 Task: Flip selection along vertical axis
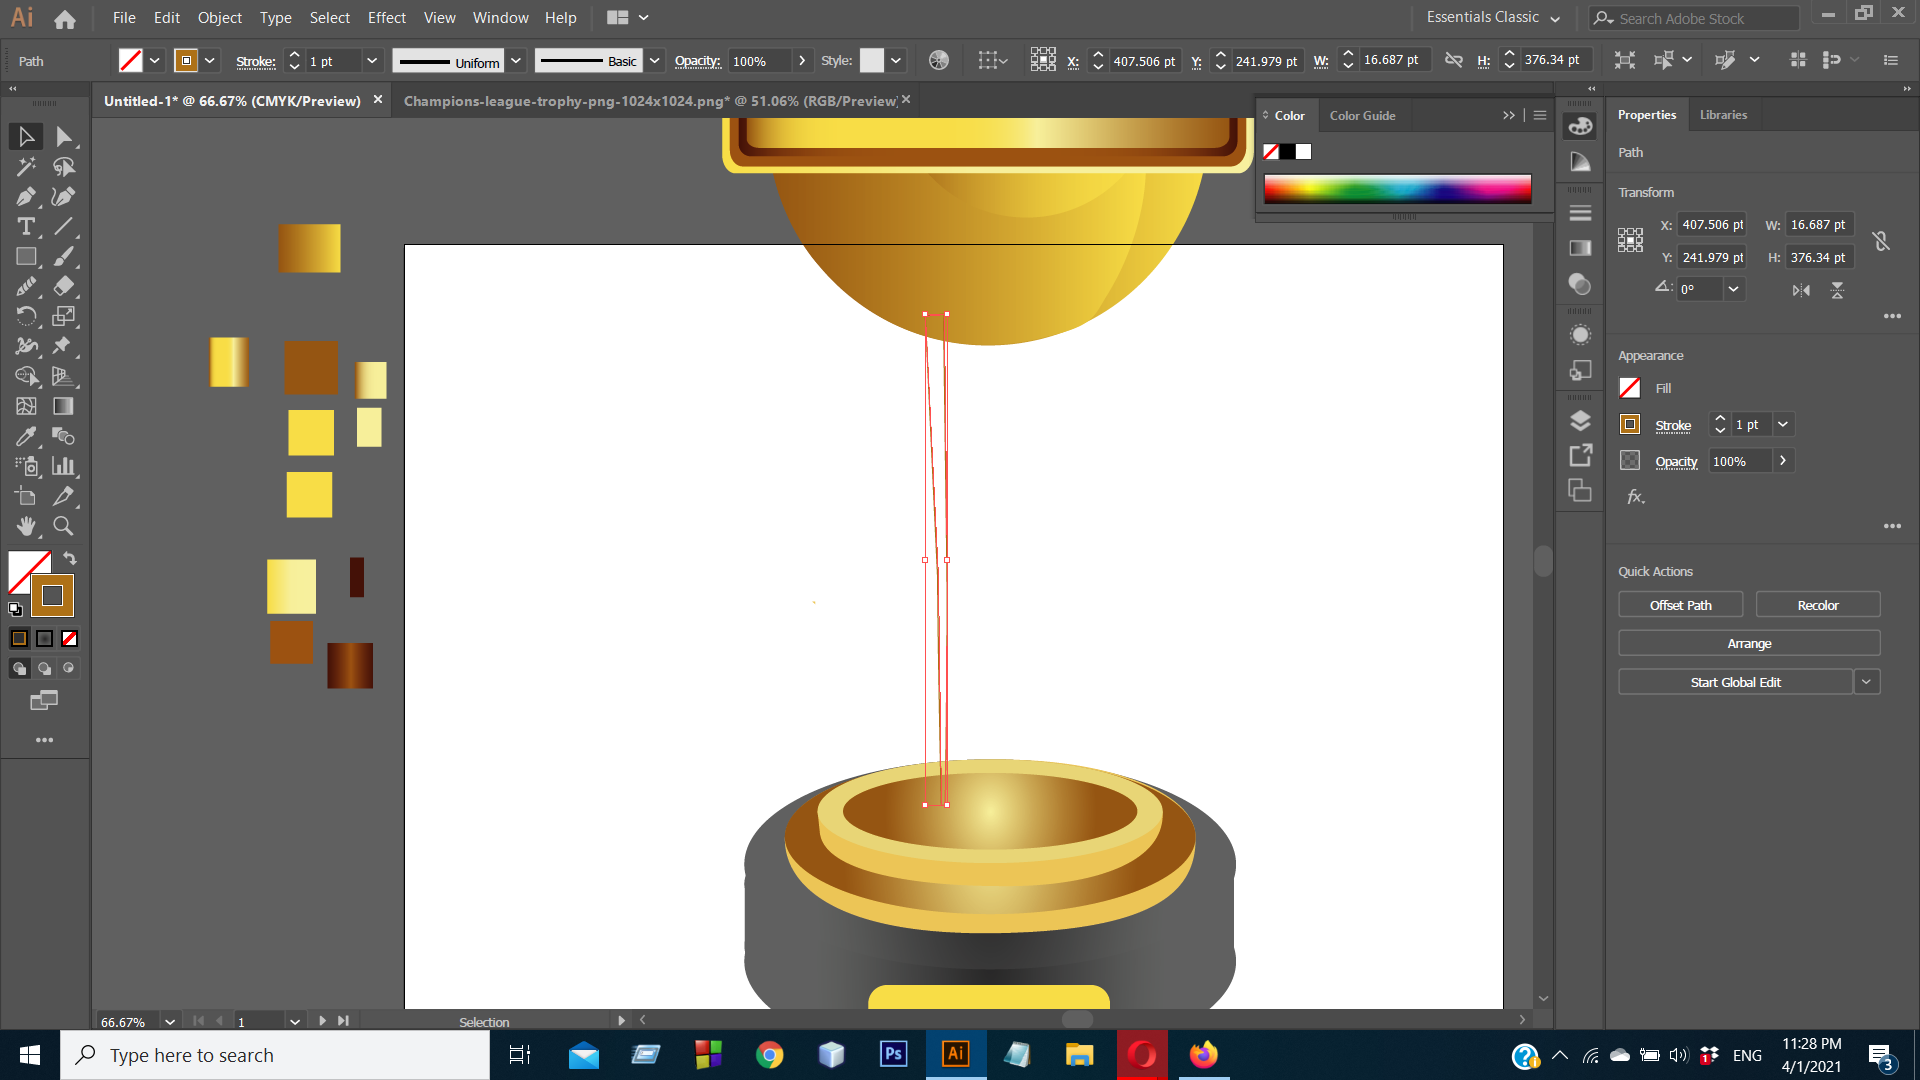(1837, 290)
